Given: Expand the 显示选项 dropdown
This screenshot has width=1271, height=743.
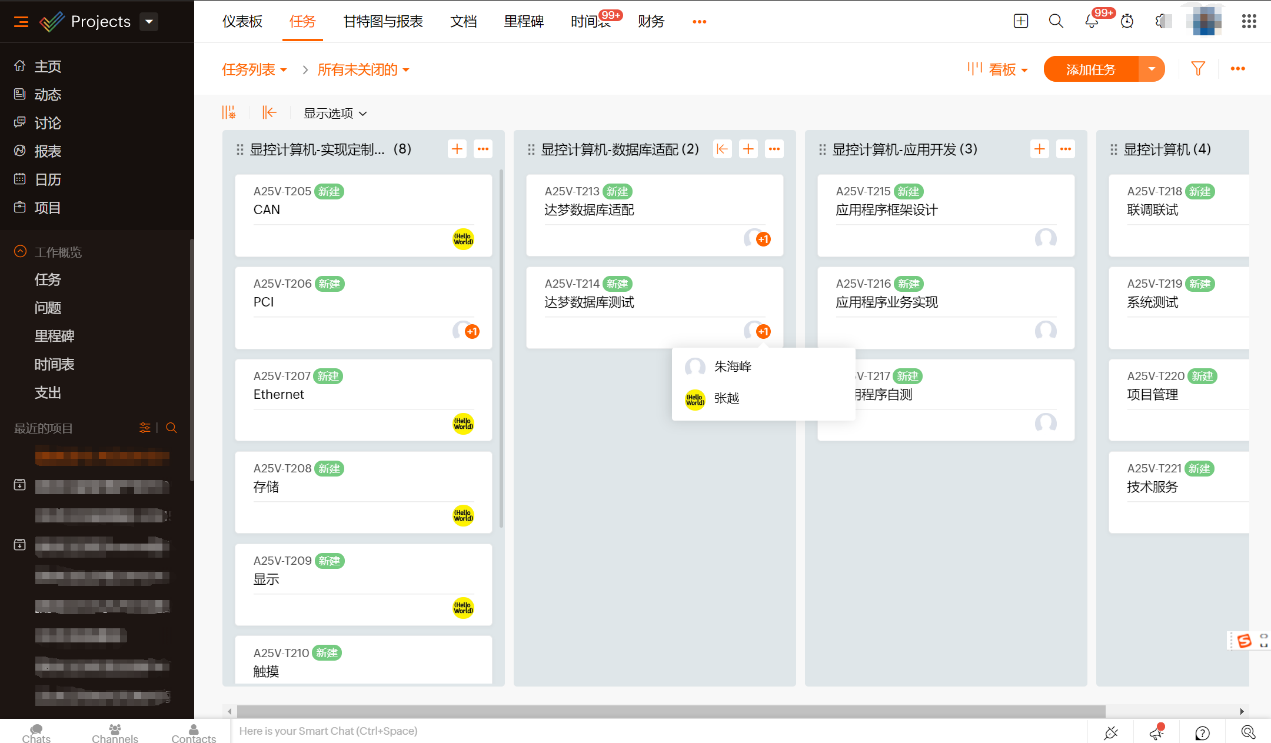Looking at the screenshot, I should 336,113.
